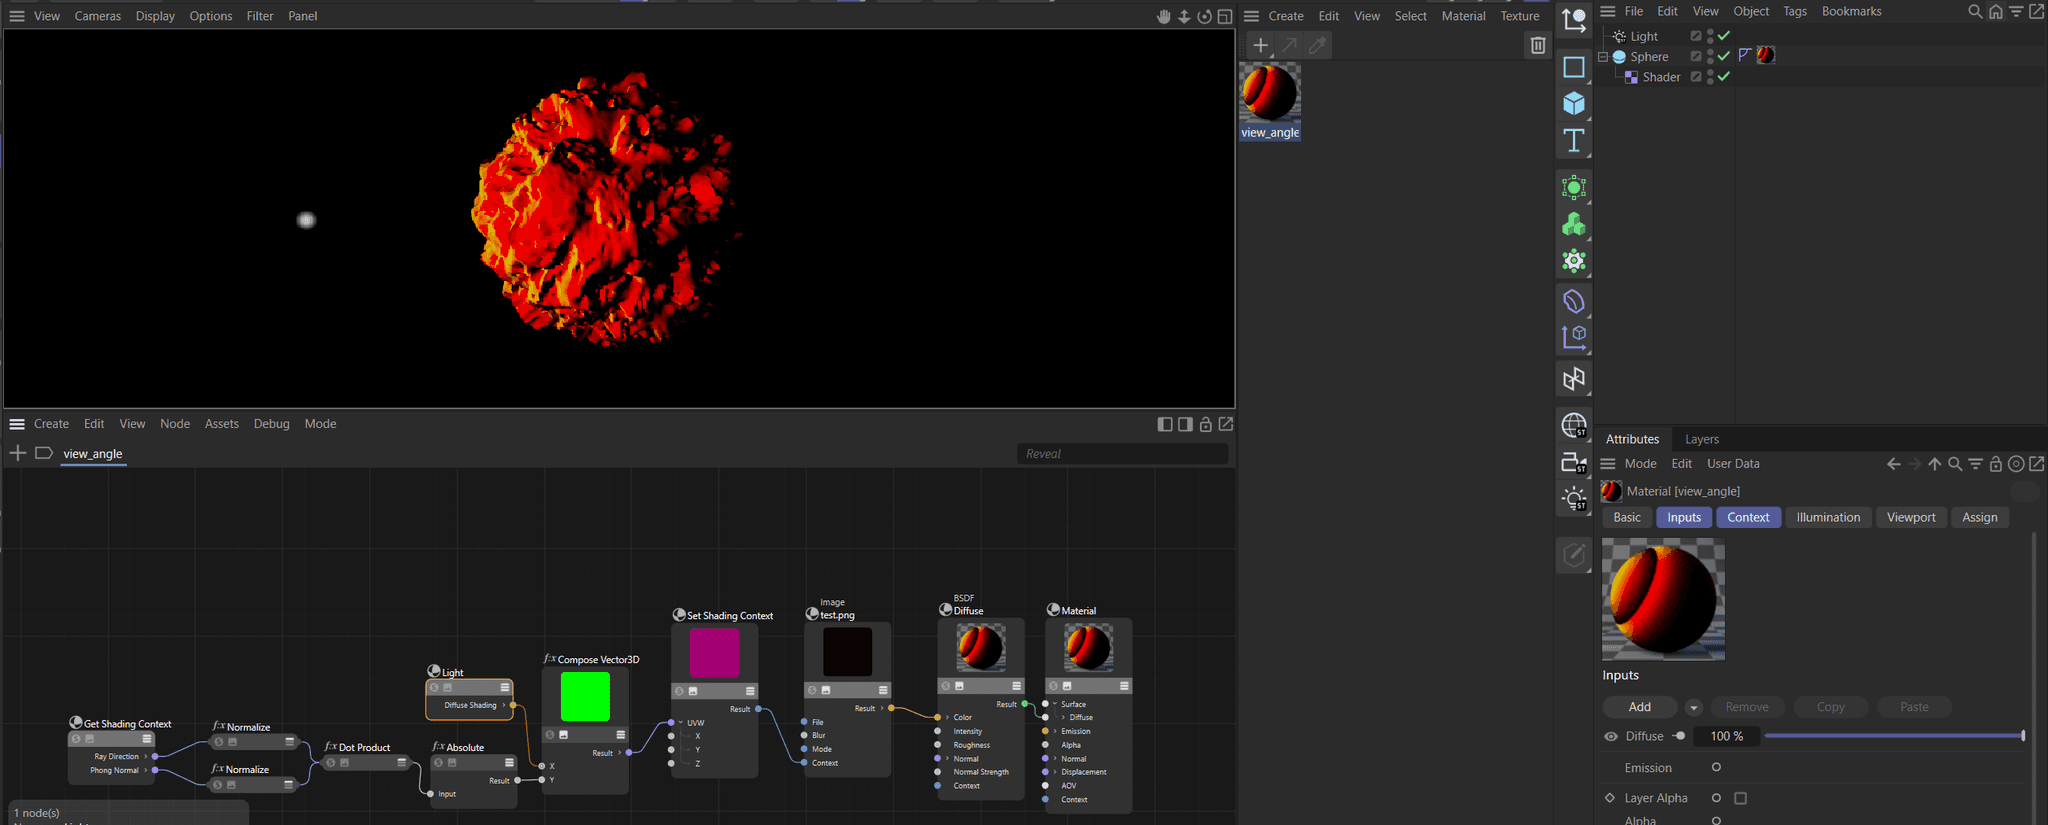The height and width of the screenshot is (825, 2048).
Task: Expand the Displacement port on Material node
Action: 1055,772
